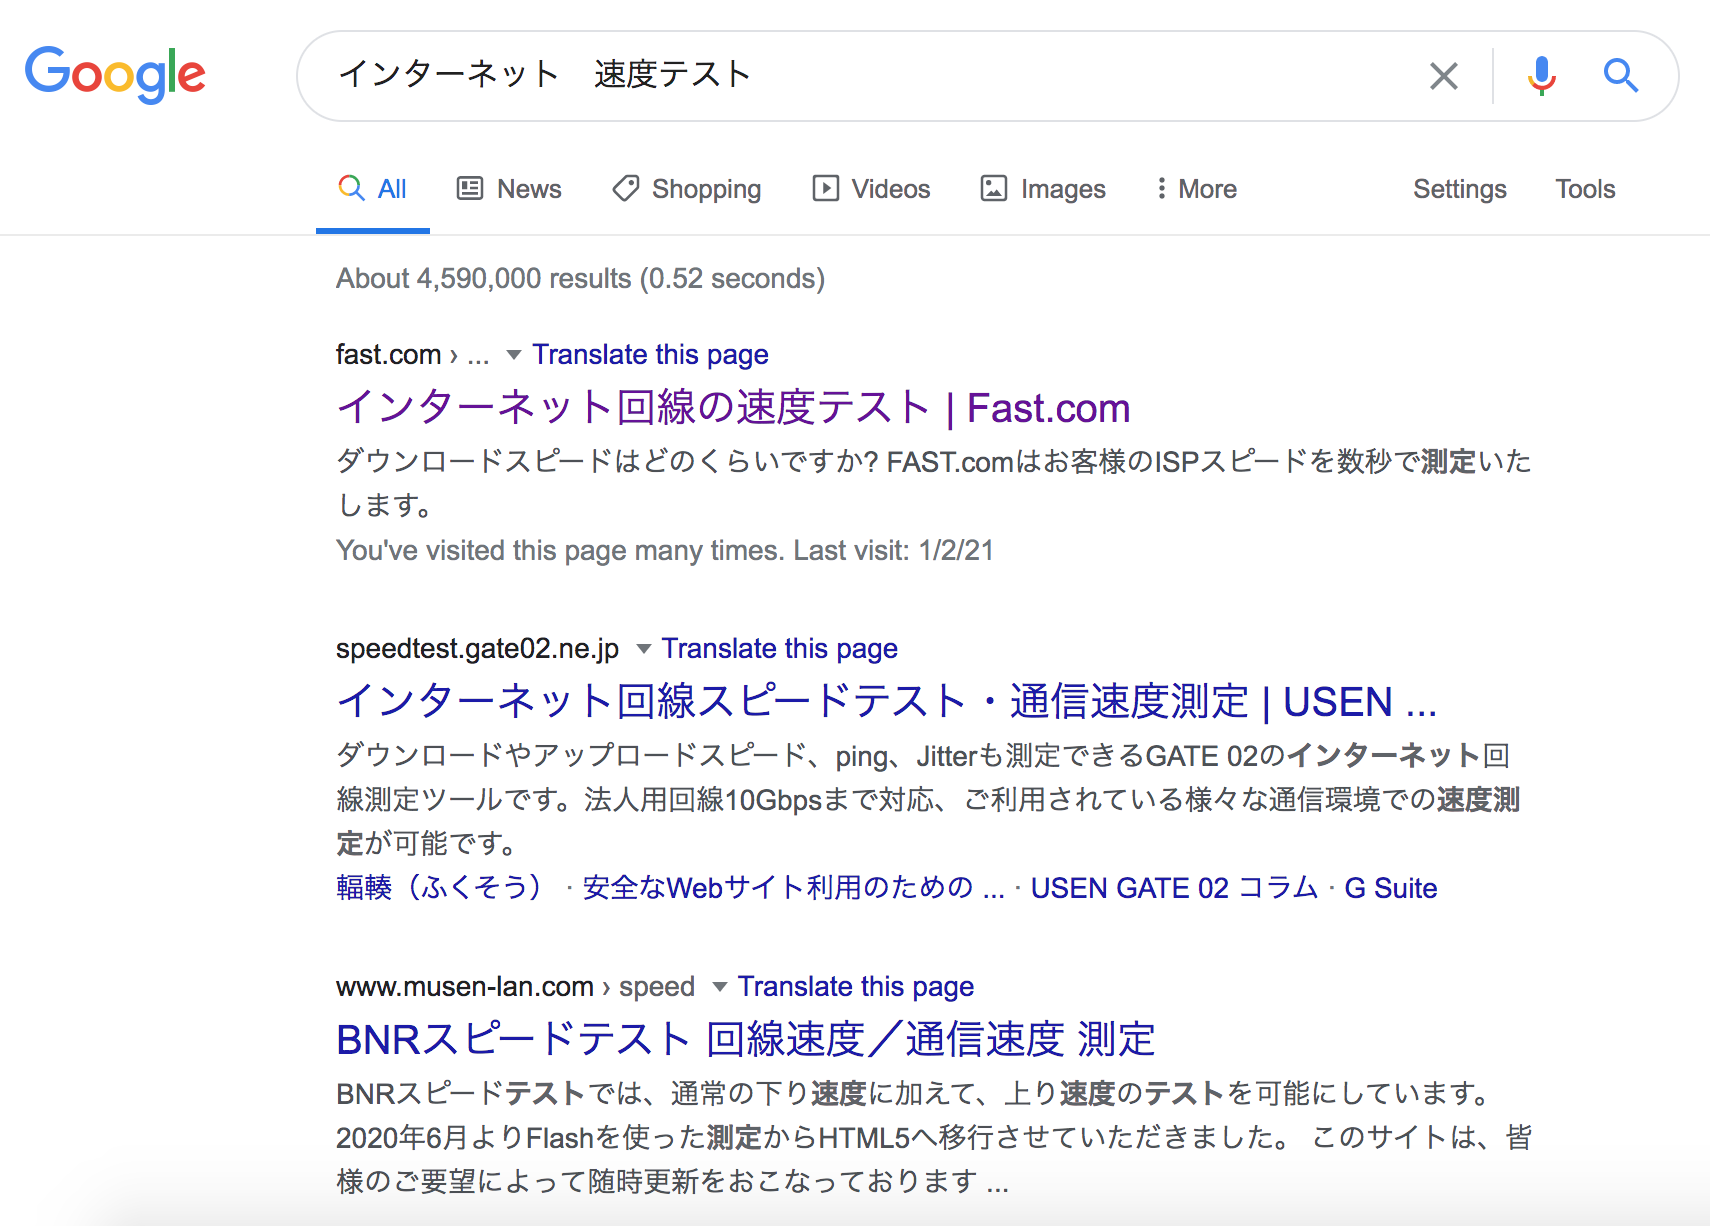
Task: Open the Videos results tab
Action: tap(871, 189)
